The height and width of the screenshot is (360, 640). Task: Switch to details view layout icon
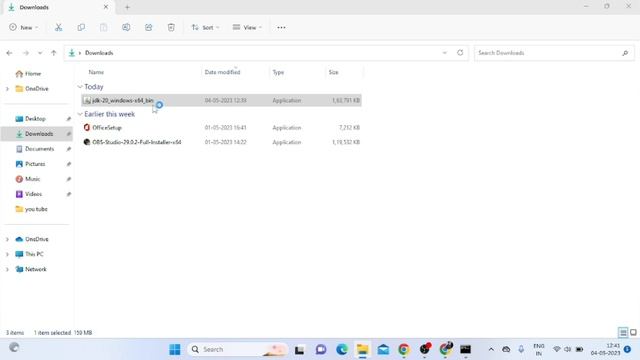click(x=623, y=332)
